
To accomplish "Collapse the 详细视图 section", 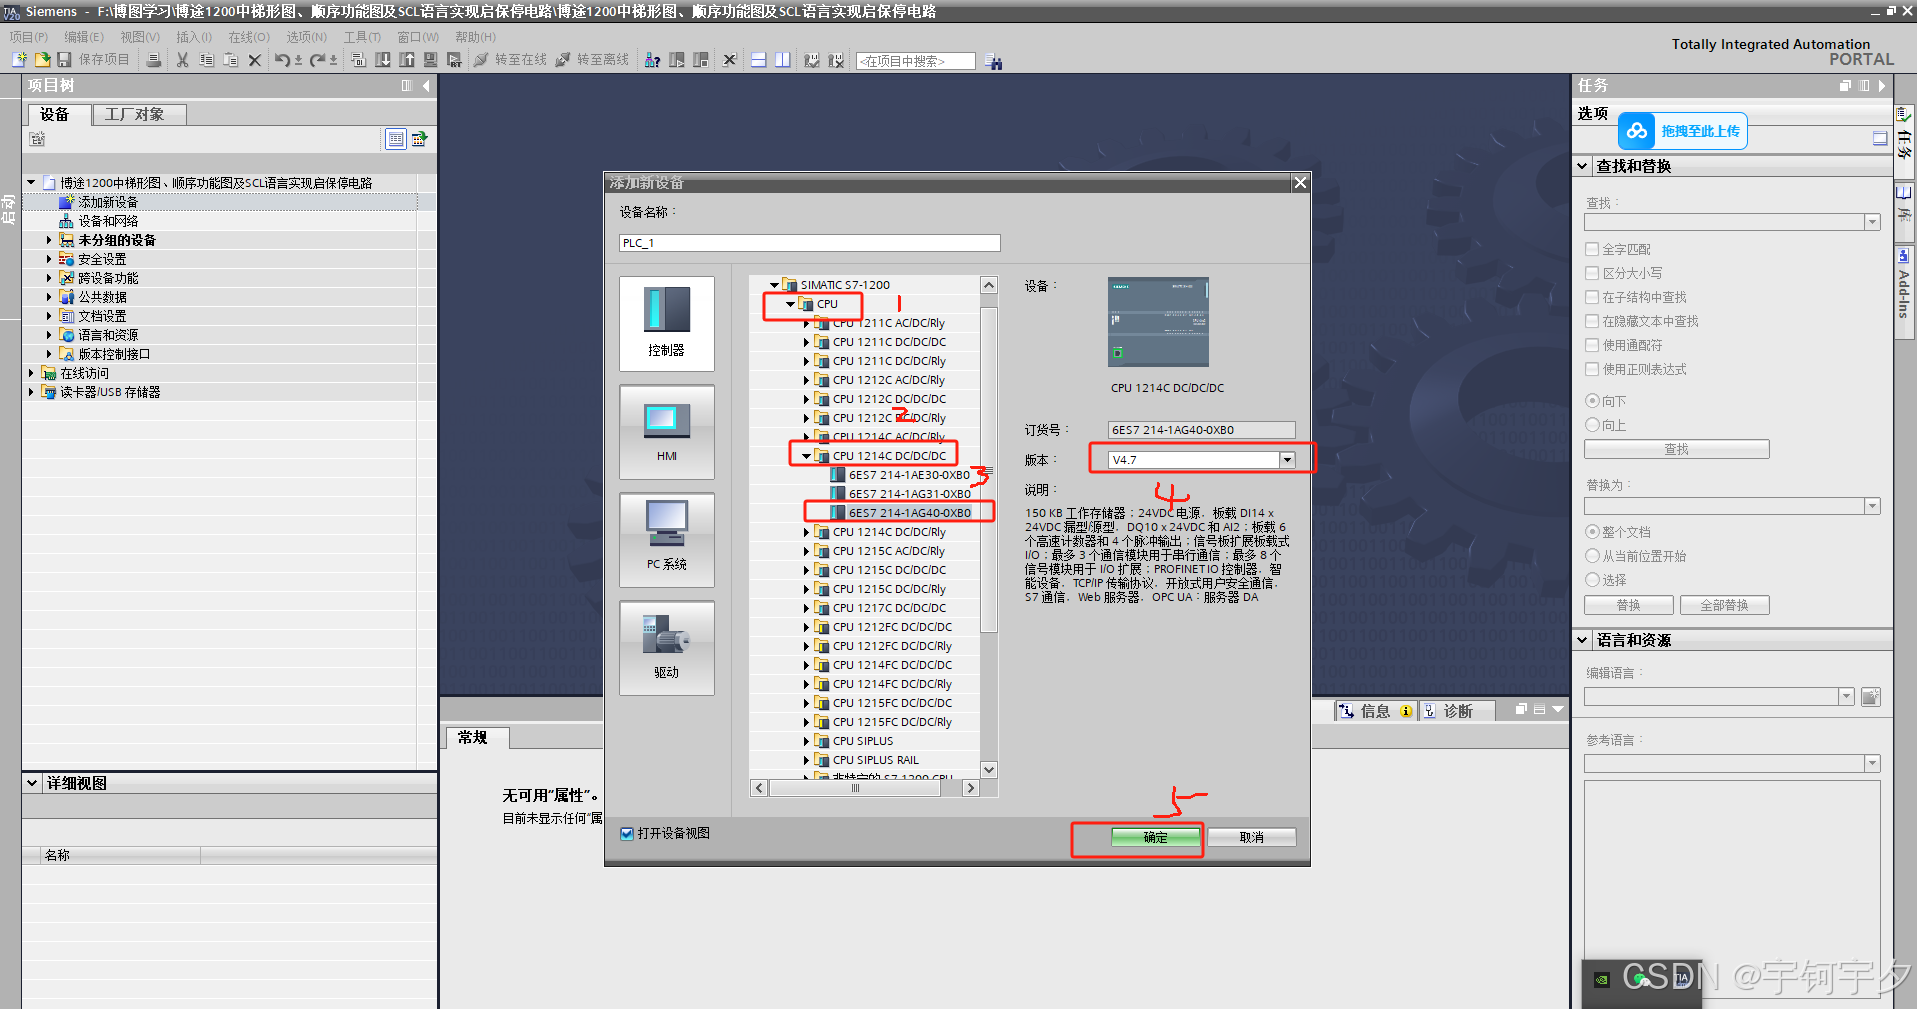I will (33, 783).
